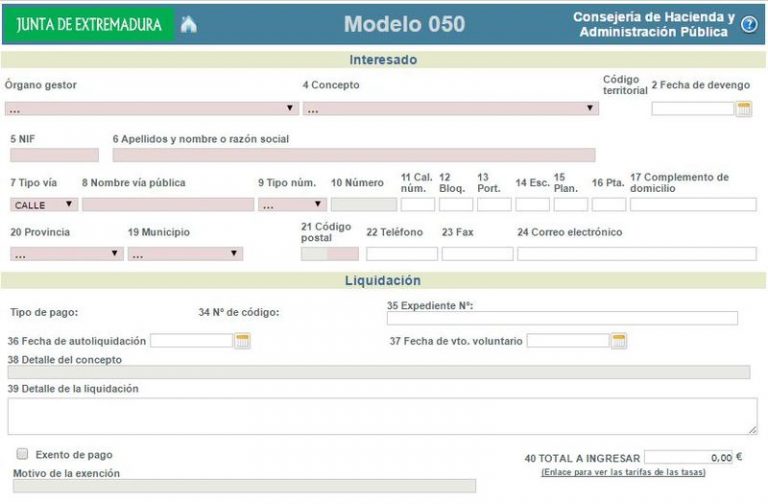Follow the link to view tarifas de las tasas
This screenshot has height=504, width=768.
623,472
